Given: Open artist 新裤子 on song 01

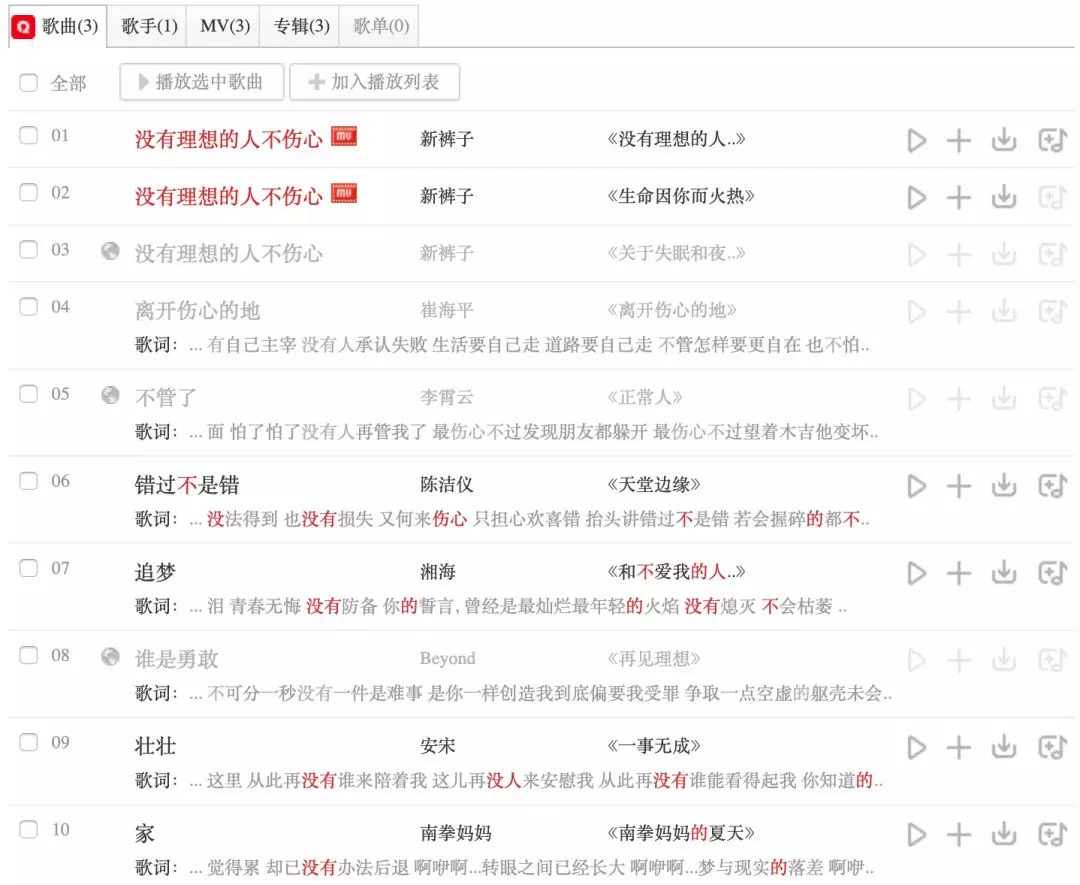Looking at the screenshot, I should click(447, 139).
